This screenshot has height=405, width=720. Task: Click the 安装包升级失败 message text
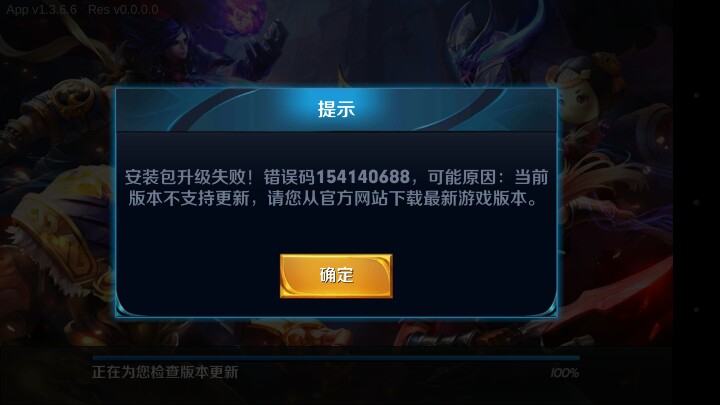click(185, 177)
